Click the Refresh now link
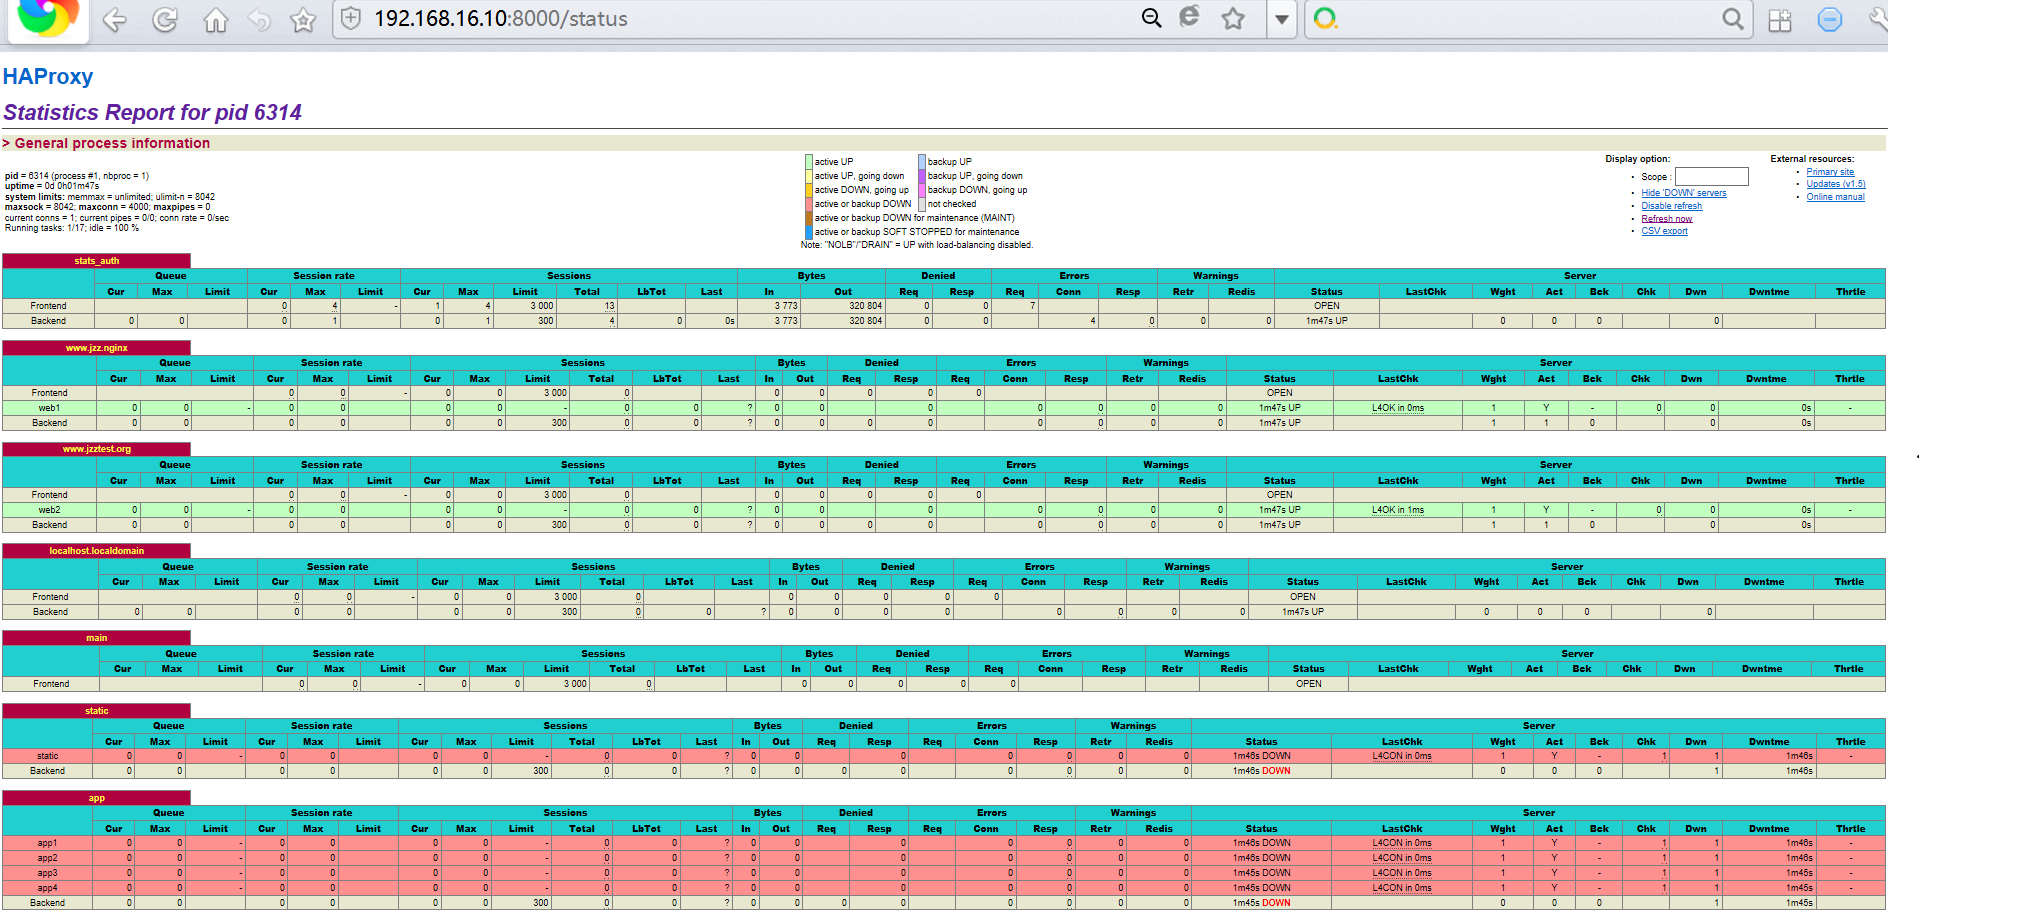Image resolution: width=2041 pixels, height=914 pixels. coord(1667,219)
